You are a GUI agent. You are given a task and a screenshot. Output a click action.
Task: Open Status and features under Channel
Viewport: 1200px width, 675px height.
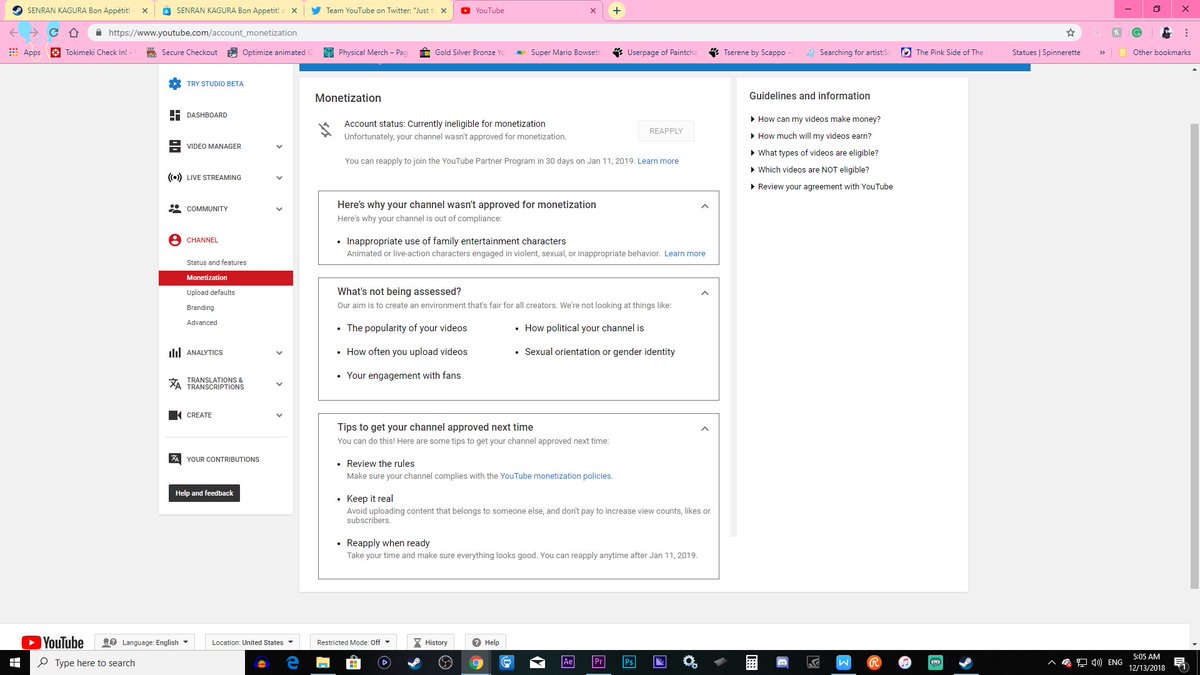(x=216, y=263)
